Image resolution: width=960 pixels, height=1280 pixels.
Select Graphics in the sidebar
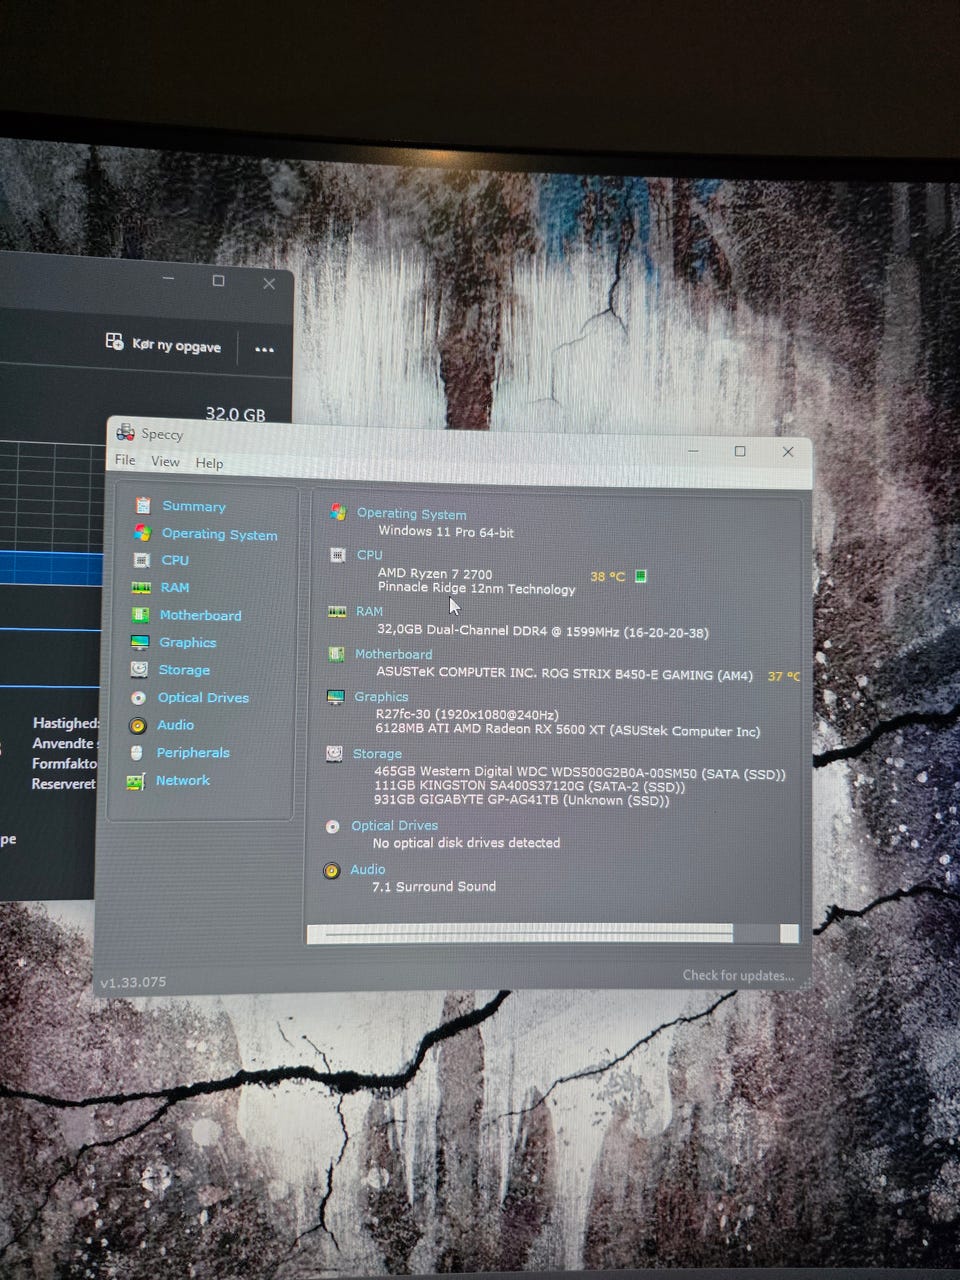click(x=188, y=643)
